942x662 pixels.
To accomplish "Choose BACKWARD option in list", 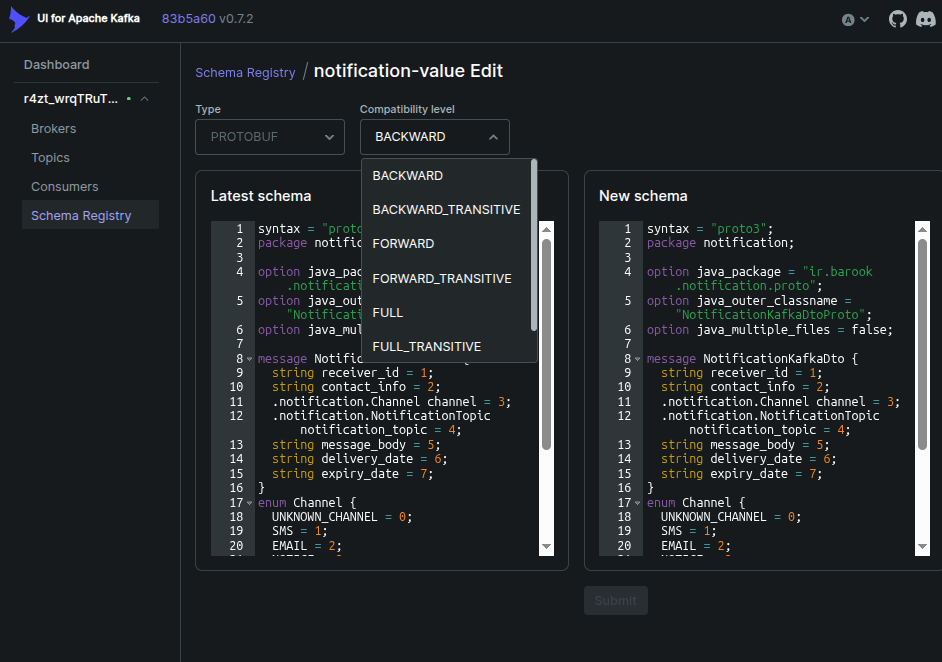I will tap(446, 176).
